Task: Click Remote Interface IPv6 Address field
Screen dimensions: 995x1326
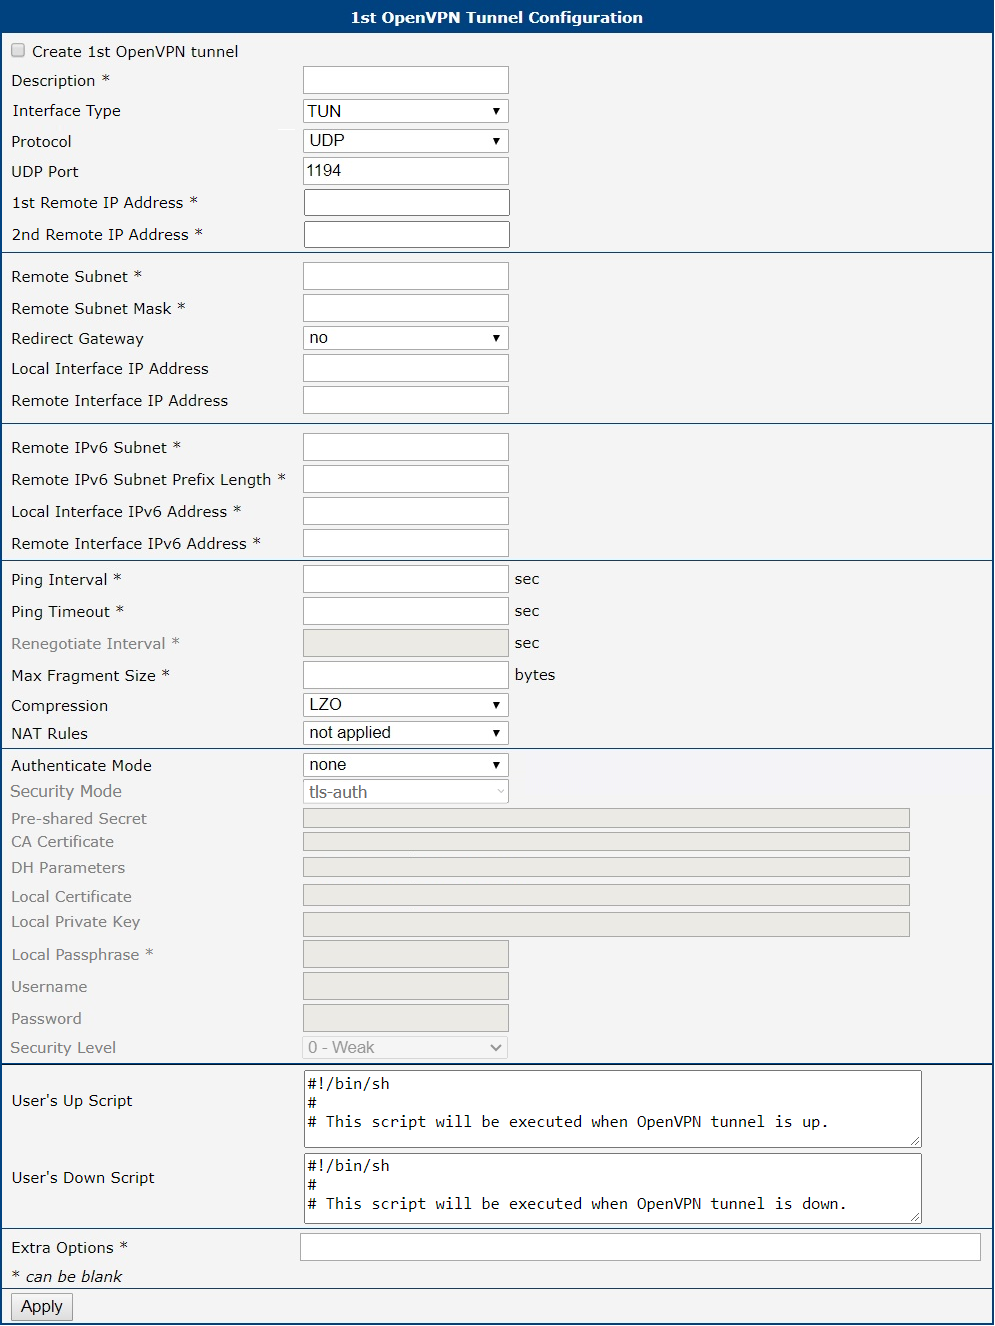Action: [x=406, y=543]
